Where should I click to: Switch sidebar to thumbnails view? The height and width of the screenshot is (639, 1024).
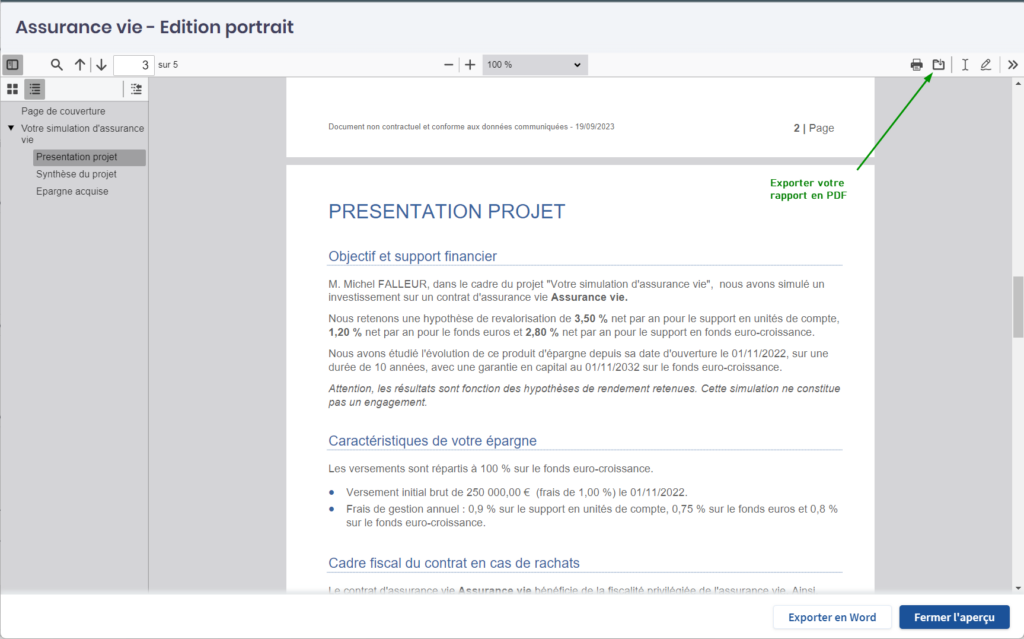point(13,89)
